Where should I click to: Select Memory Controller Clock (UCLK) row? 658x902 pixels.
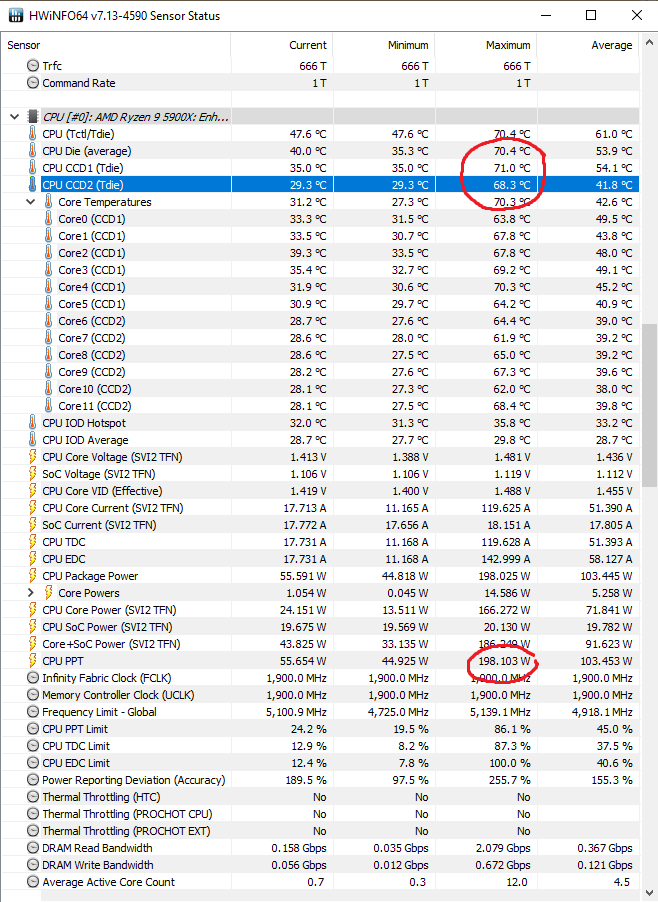coord(320,695)
